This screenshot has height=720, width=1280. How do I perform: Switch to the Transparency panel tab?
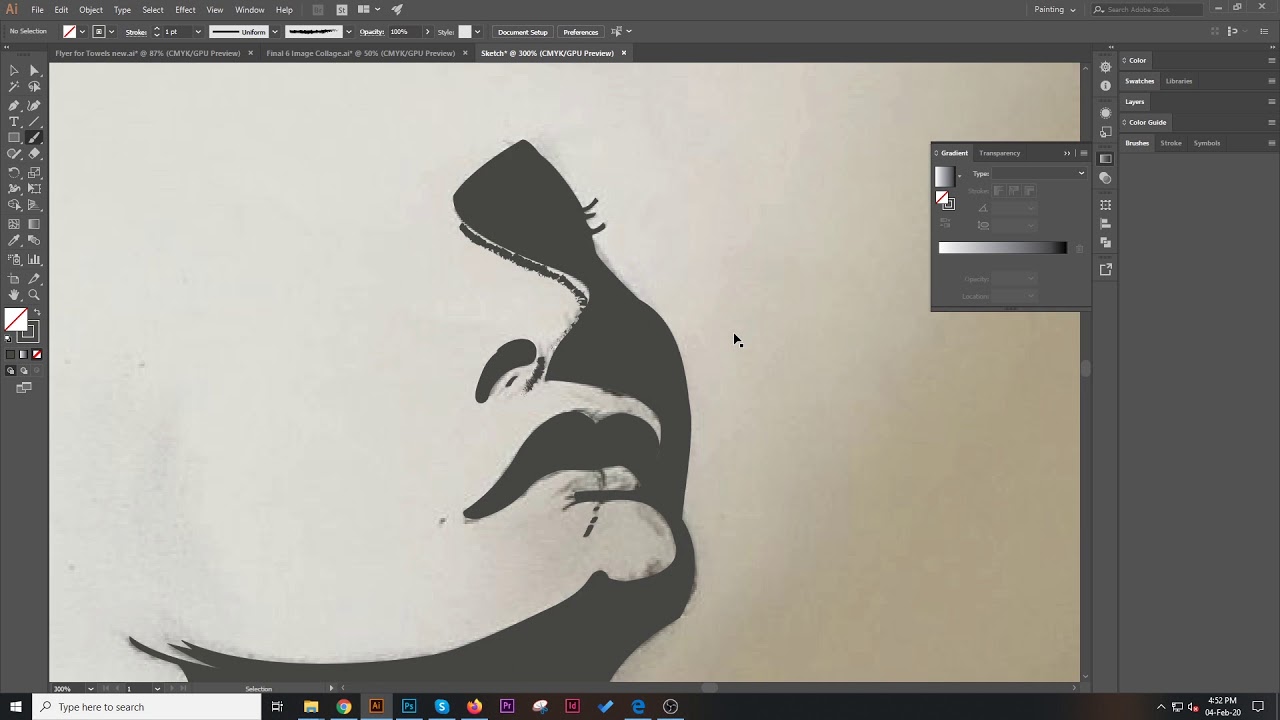coord(999,153)
